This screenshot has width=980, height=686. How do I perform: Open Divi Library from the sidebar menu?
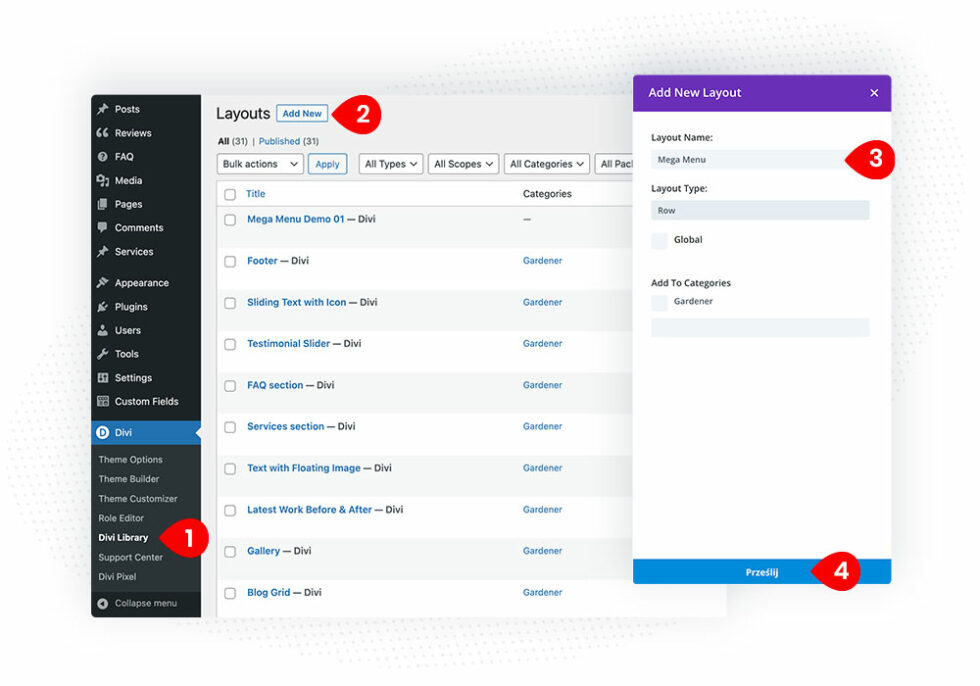tap(128, 537)
